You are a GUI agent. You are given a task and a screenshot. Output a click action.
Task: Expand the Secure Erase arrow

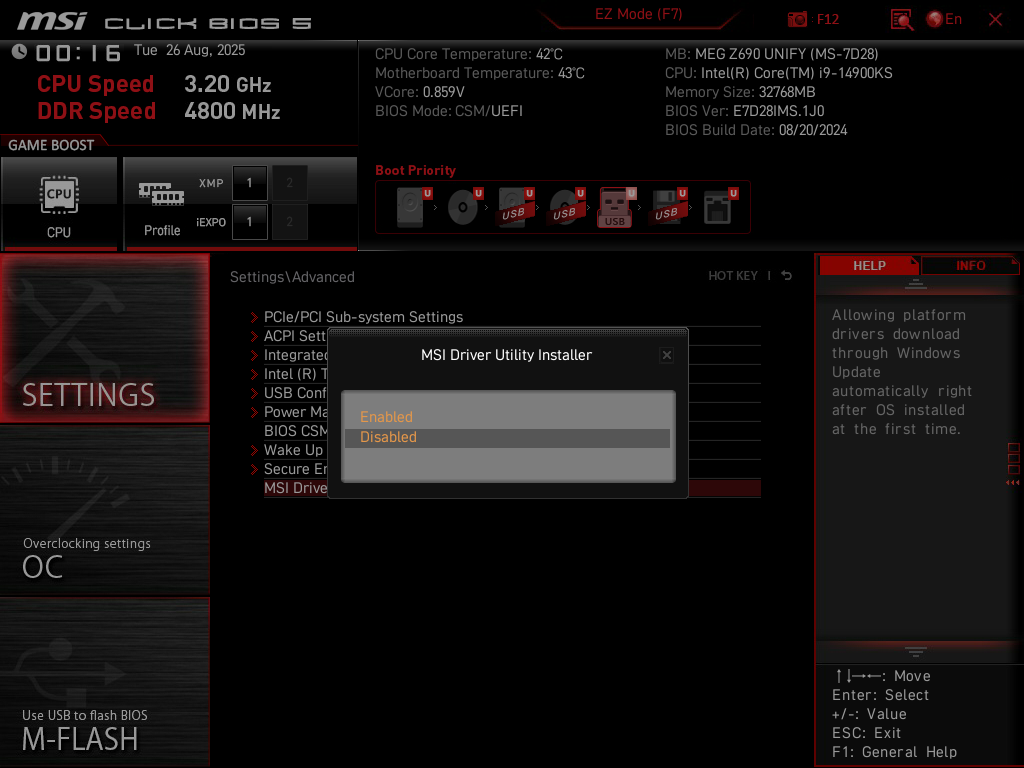pyautogui.click(x=254, y=469)
